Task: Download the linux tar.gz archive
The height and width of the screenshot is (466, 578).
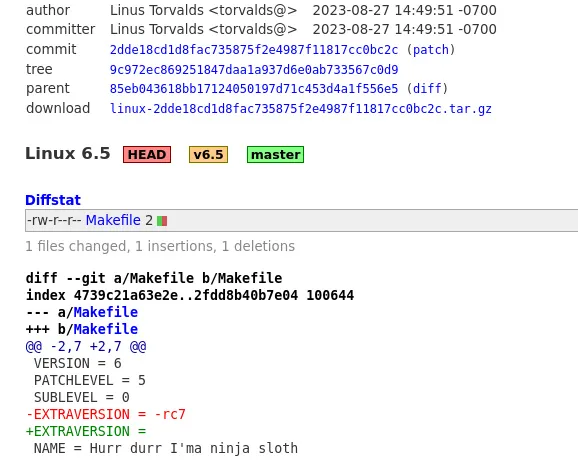Action: pos(300,109)
